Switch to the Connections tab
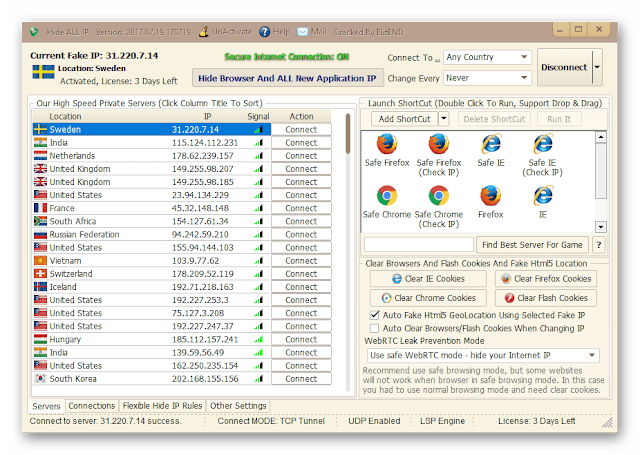 pyautogui.click(x=92, y=406)
